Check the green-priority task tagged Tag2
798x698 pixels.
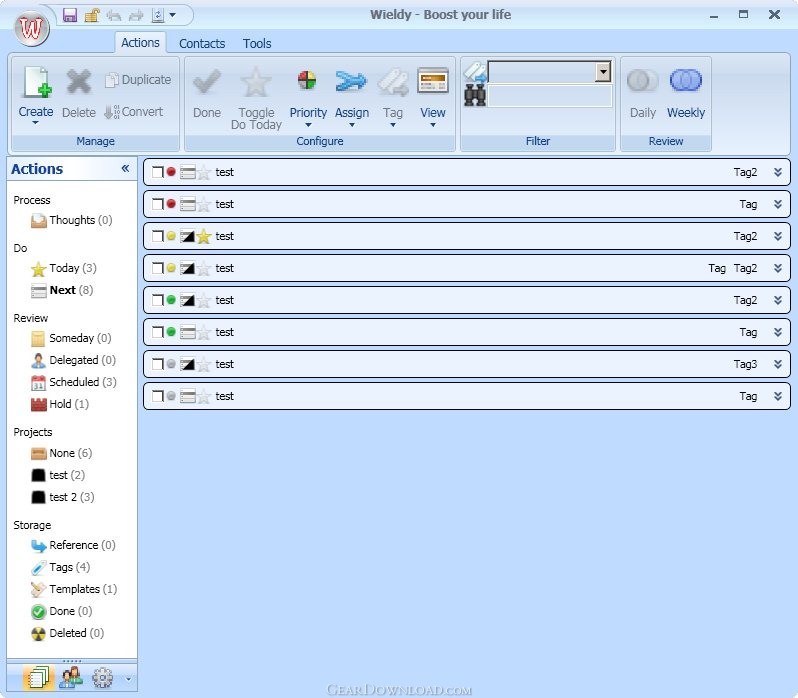tap(158, 300)
